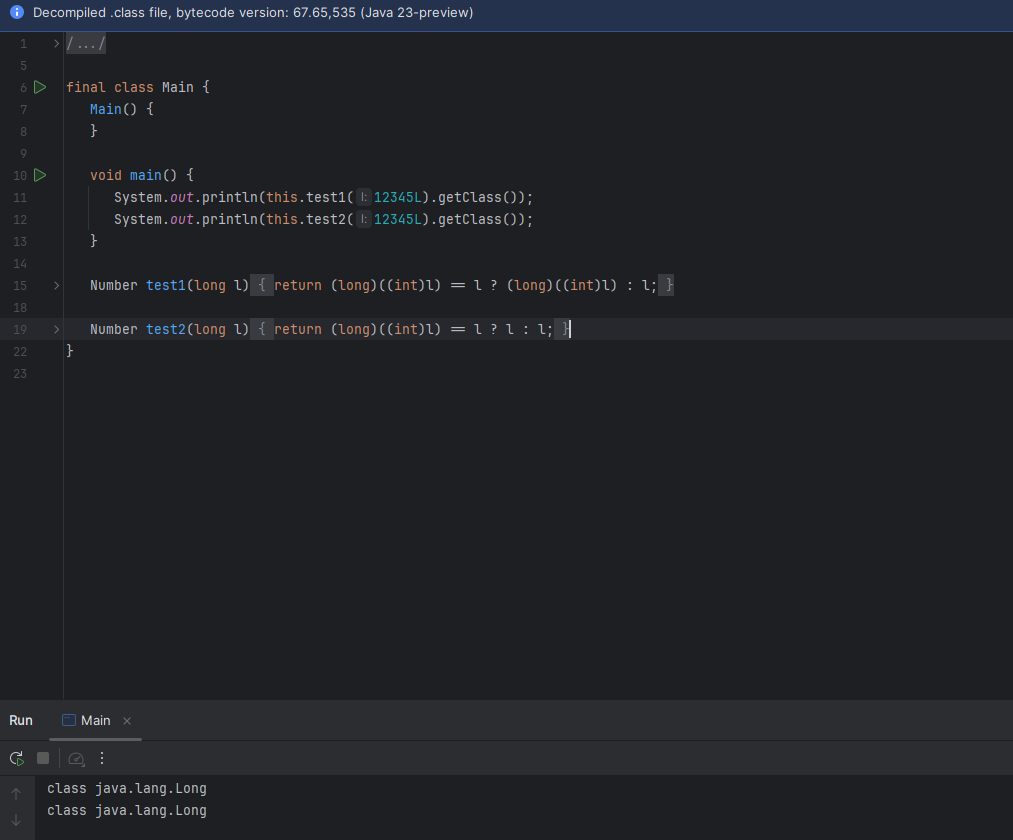Image resolution: width=1013 pixels, height=840 pixels.
Task: Click the Run tool window title
Action: (x=21, y=720)
